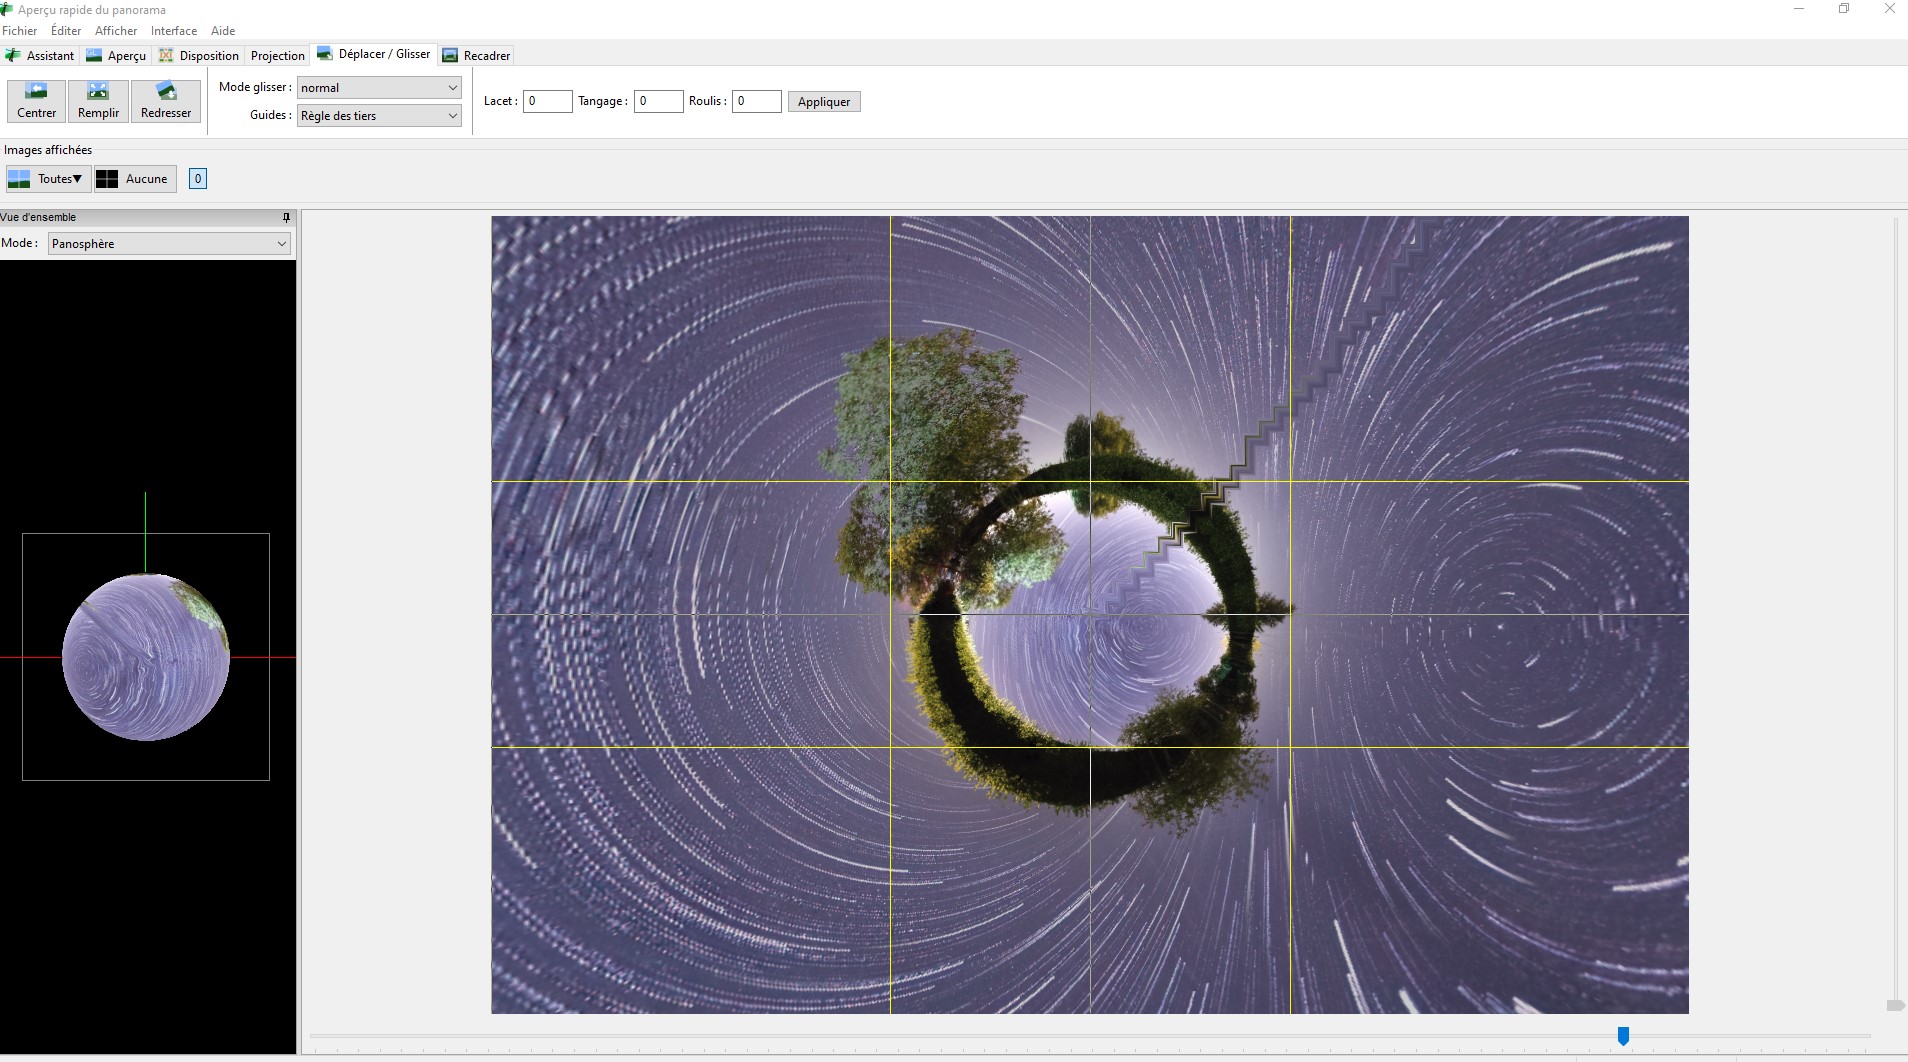The height and width of the screenshot is (1062, 1908).
Task: Click the Aucune black grid icon
Action: tap(107, 179)
